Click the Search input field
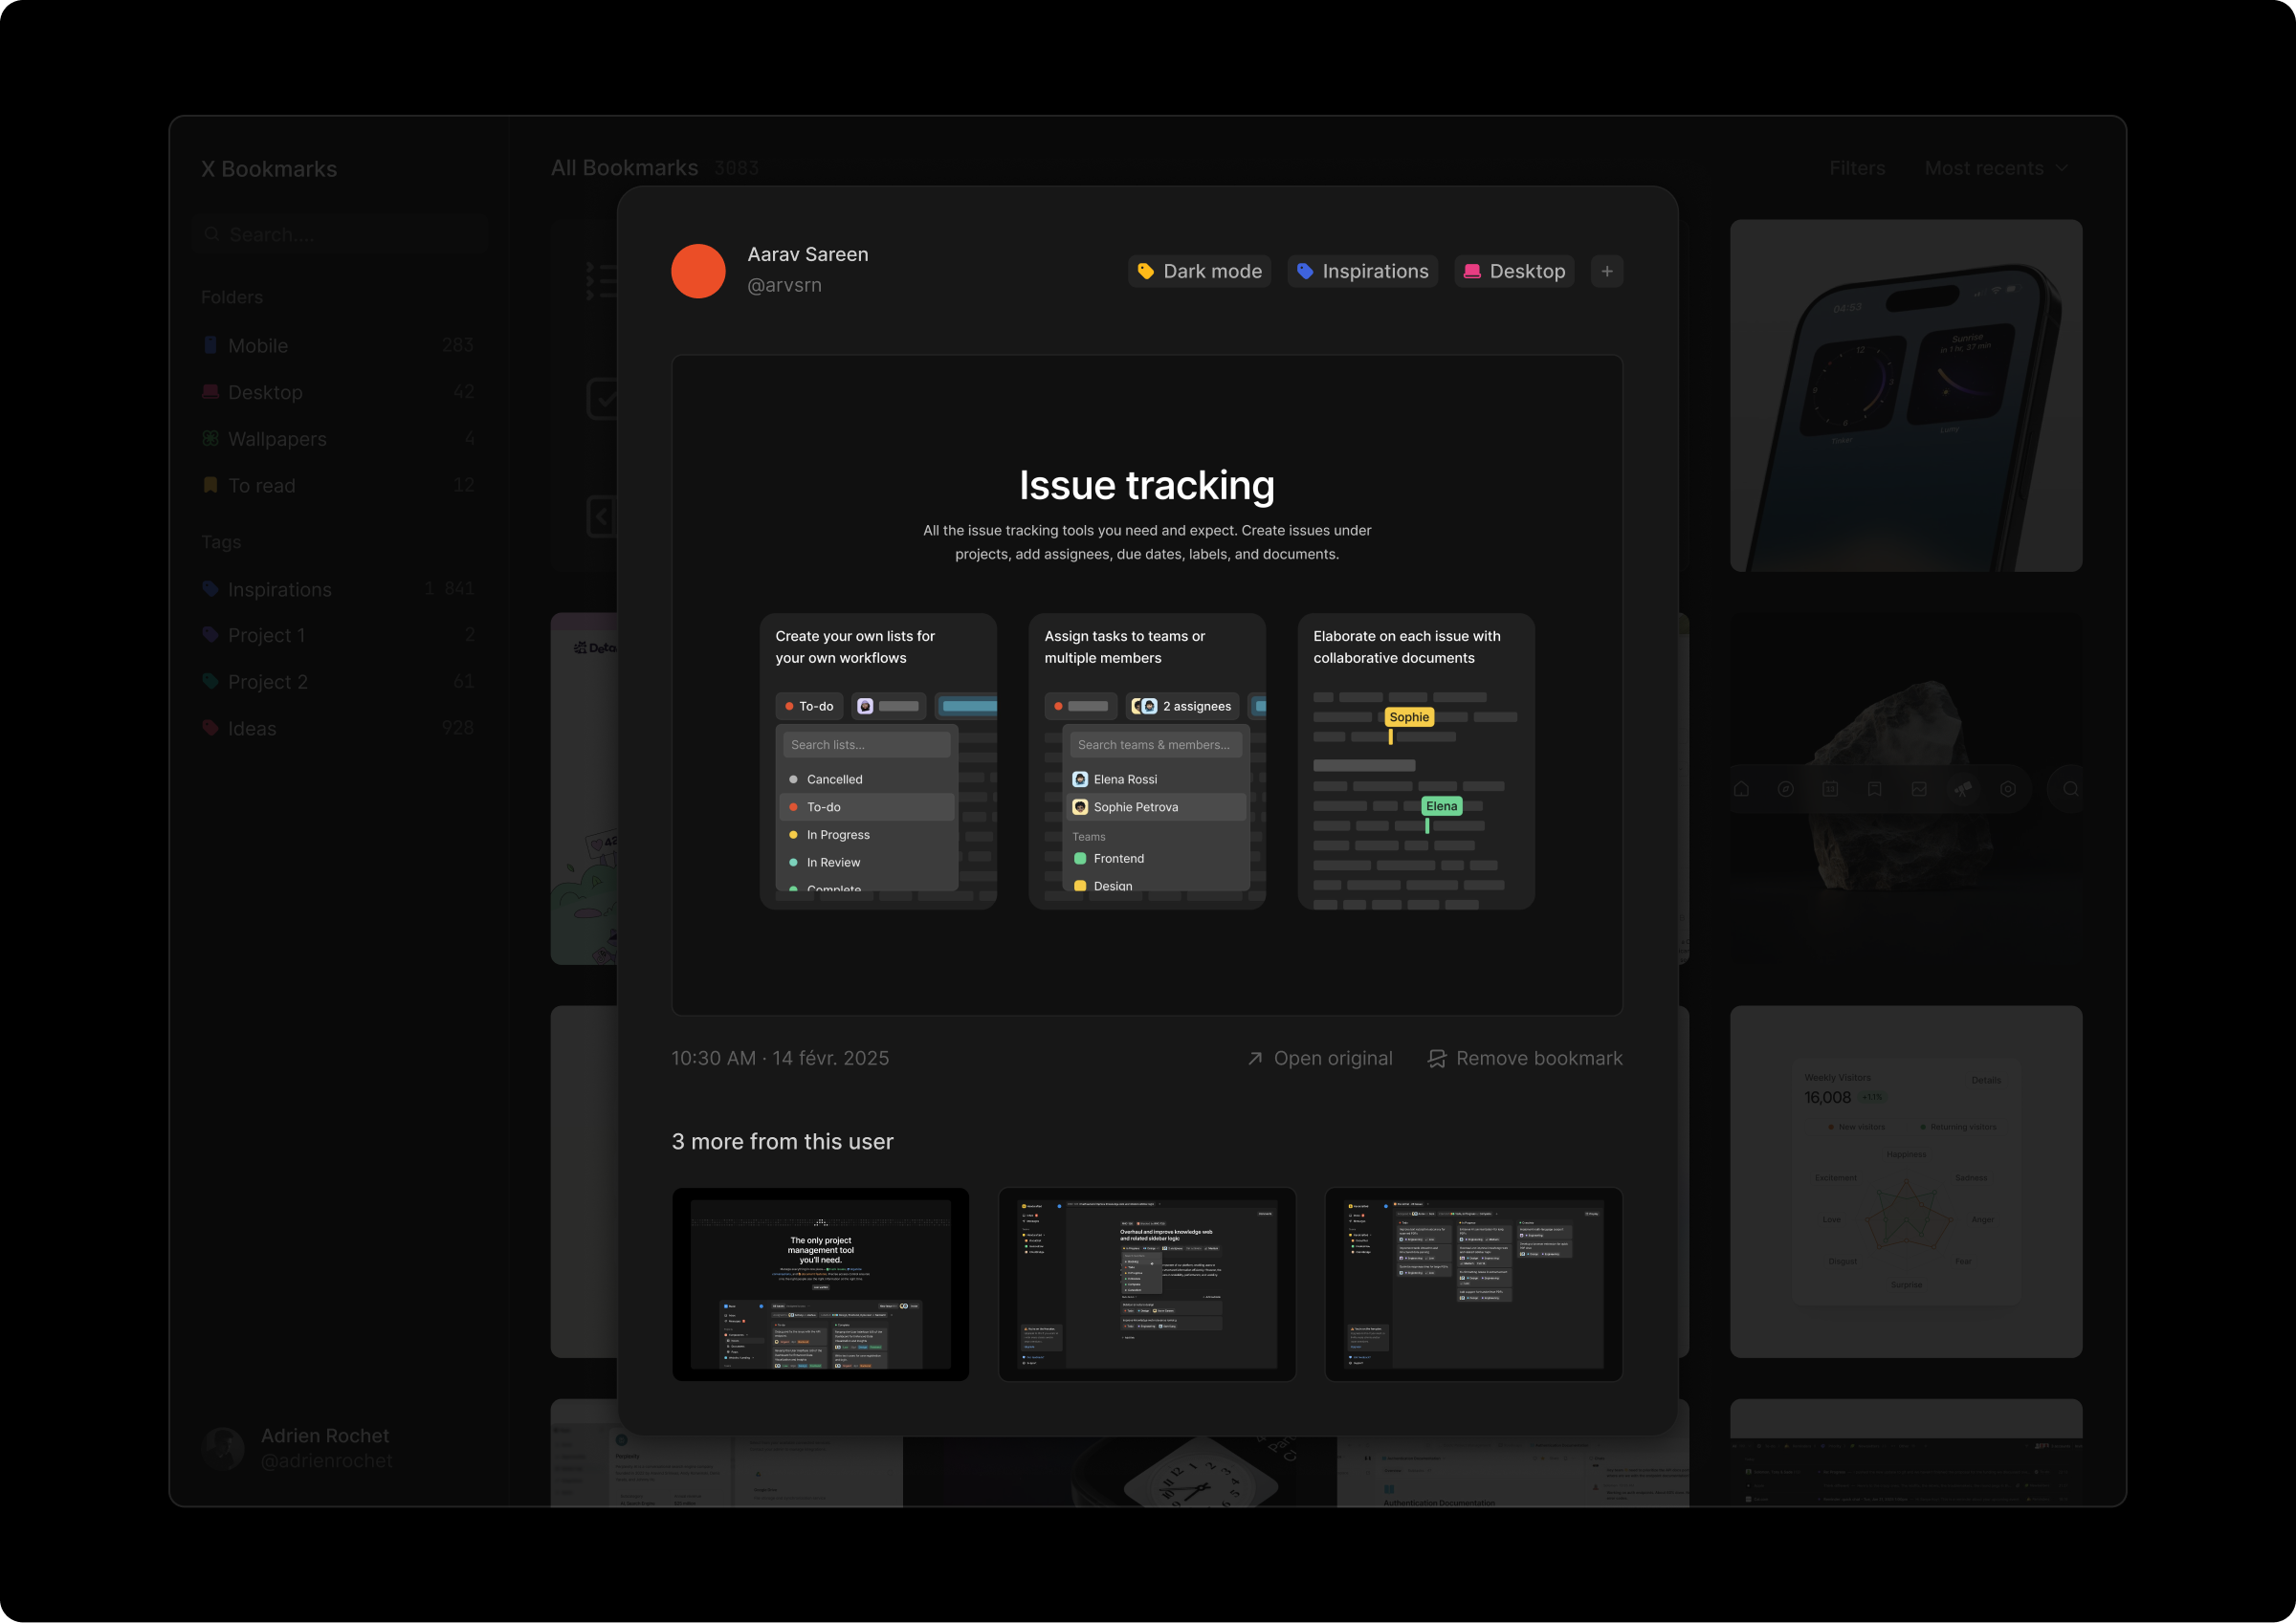 click(x=340, y=234)
